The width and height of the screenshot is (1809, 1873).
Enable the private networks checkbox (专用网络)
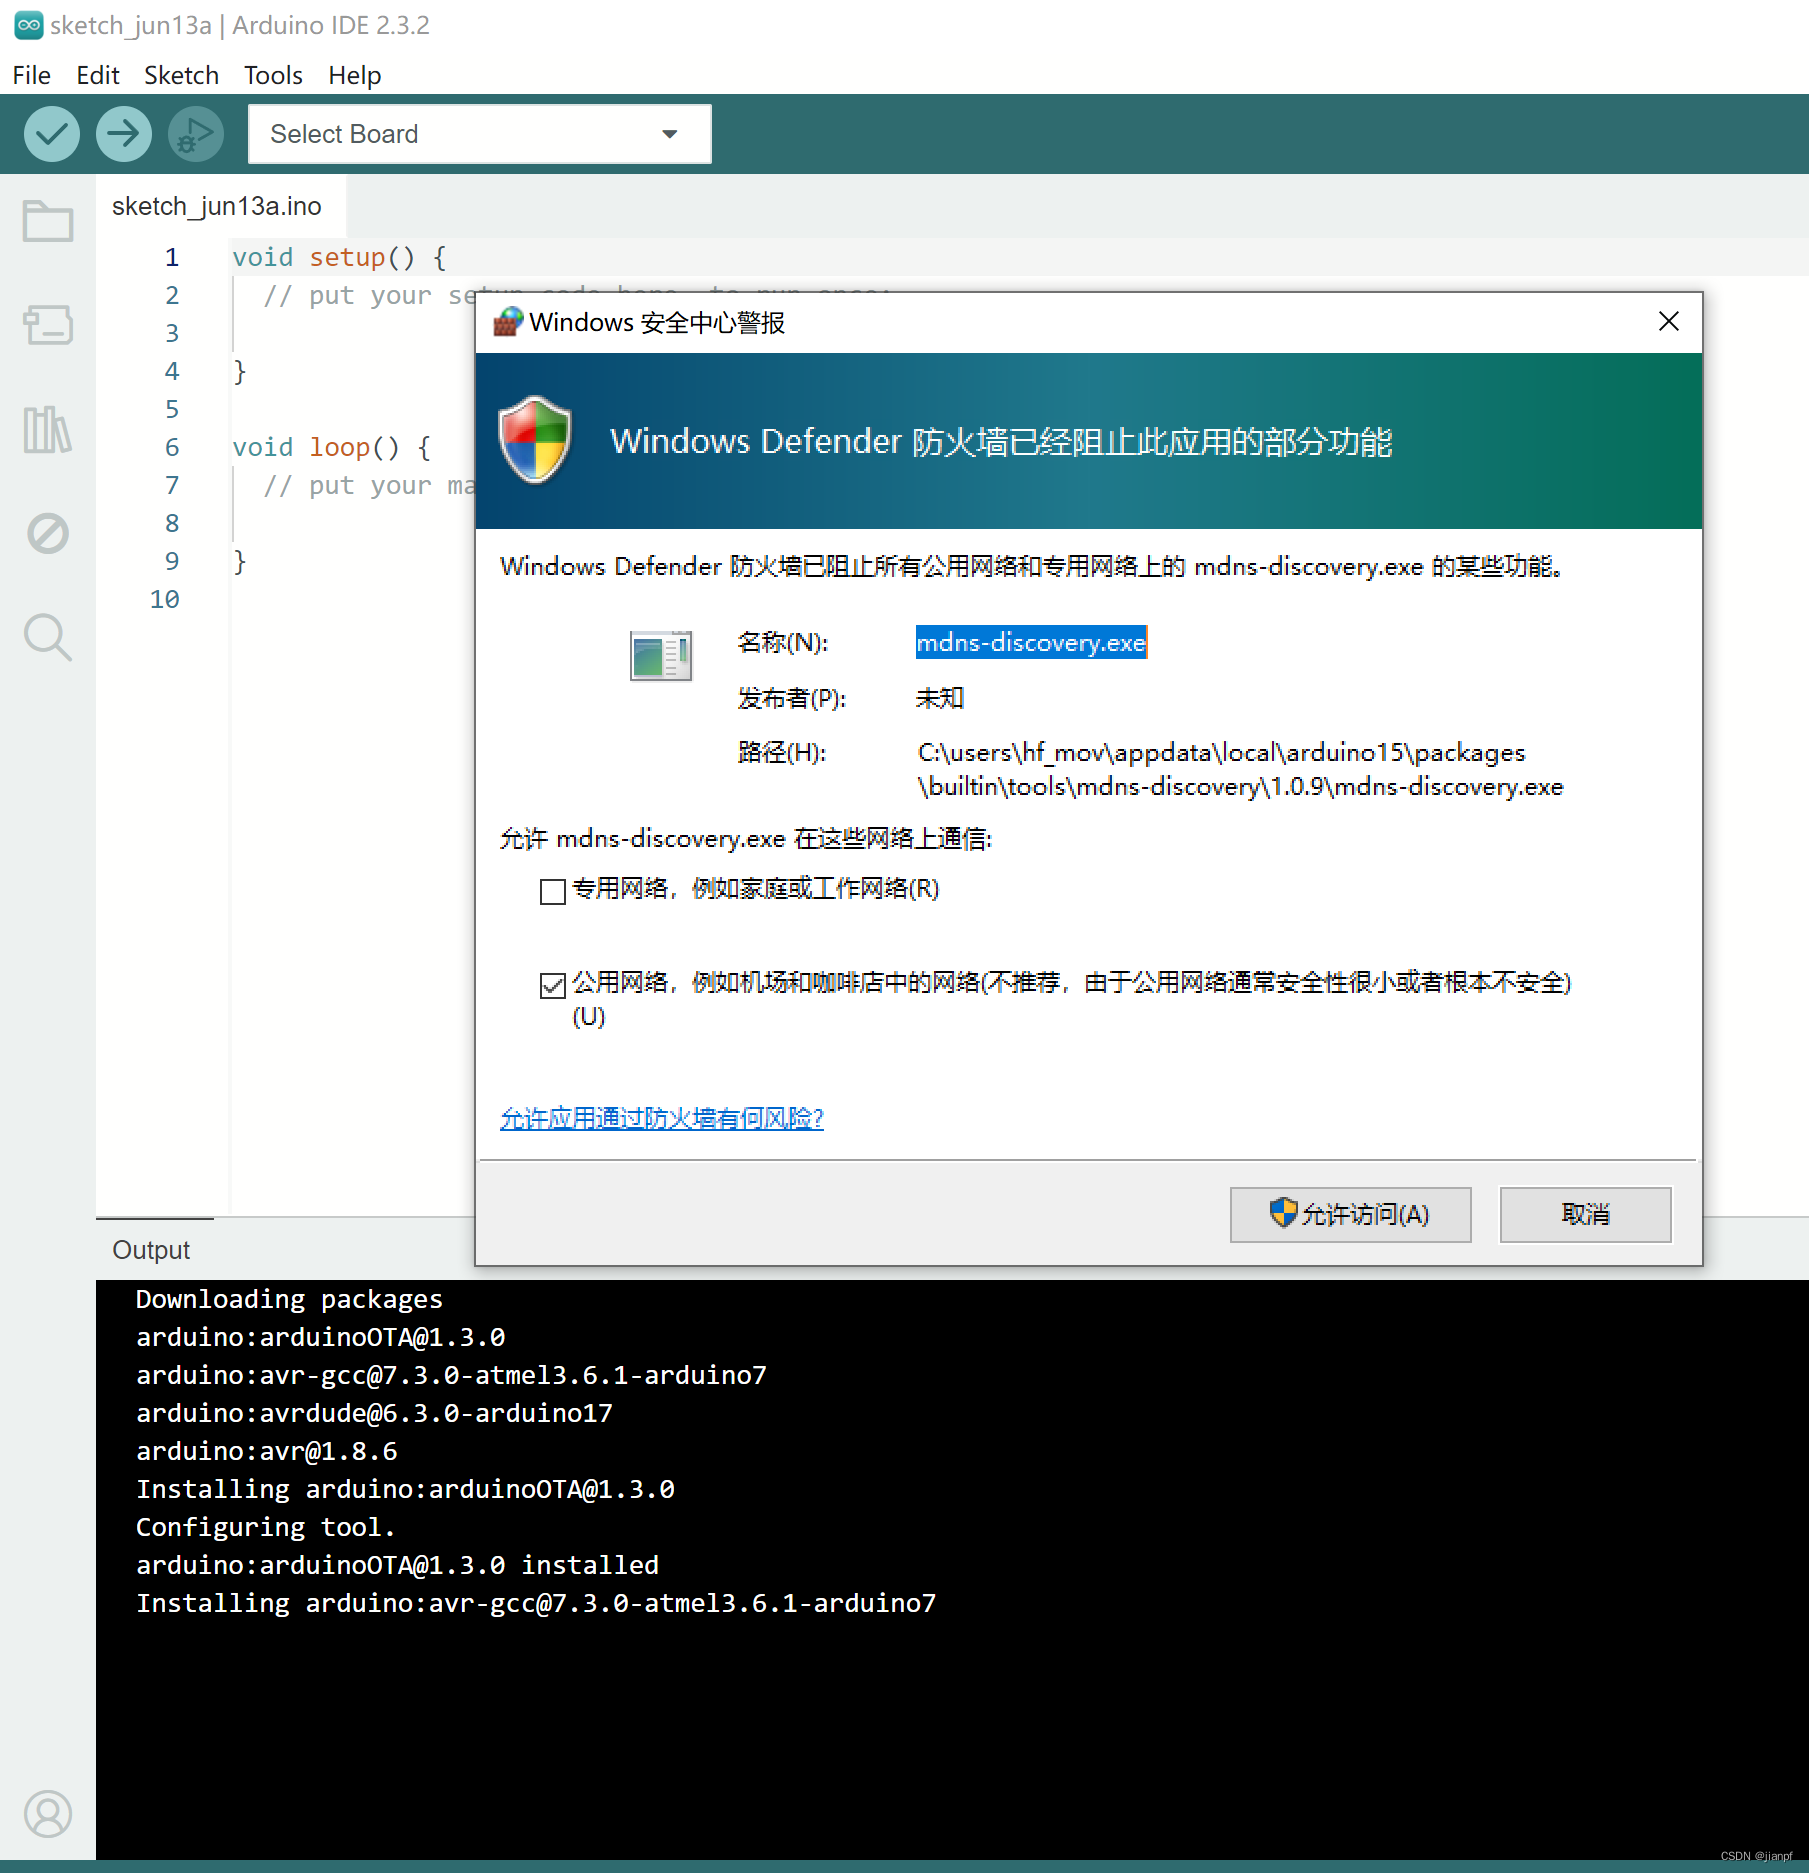[x=552, y=891]
